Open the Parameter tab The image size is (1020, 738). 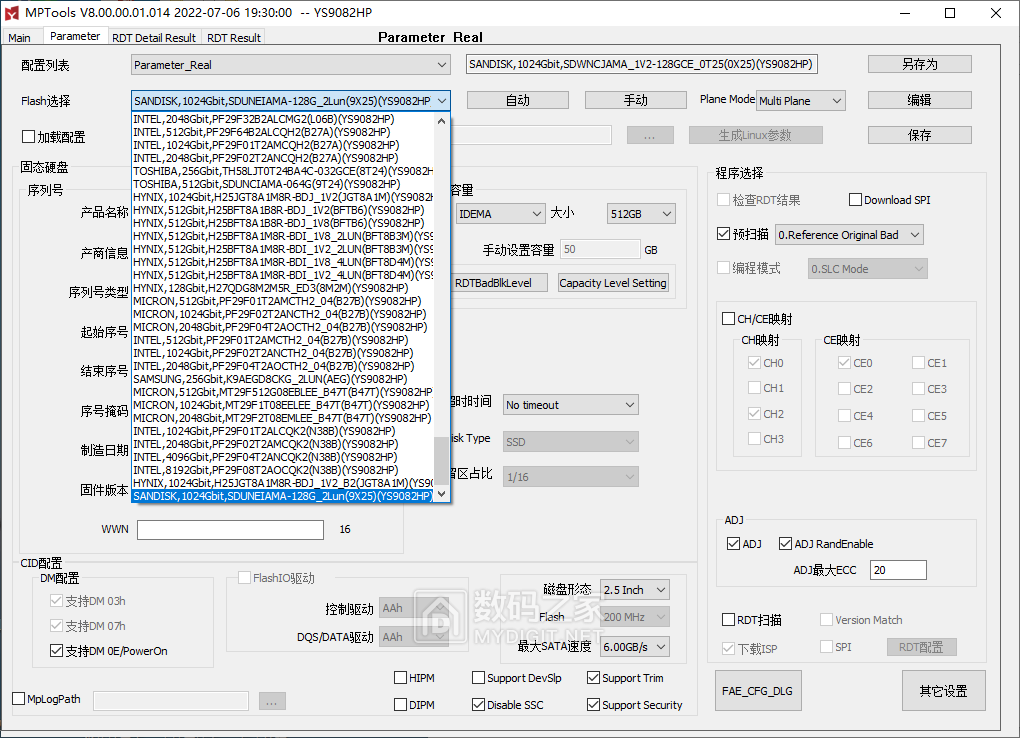tap(75, 36)
